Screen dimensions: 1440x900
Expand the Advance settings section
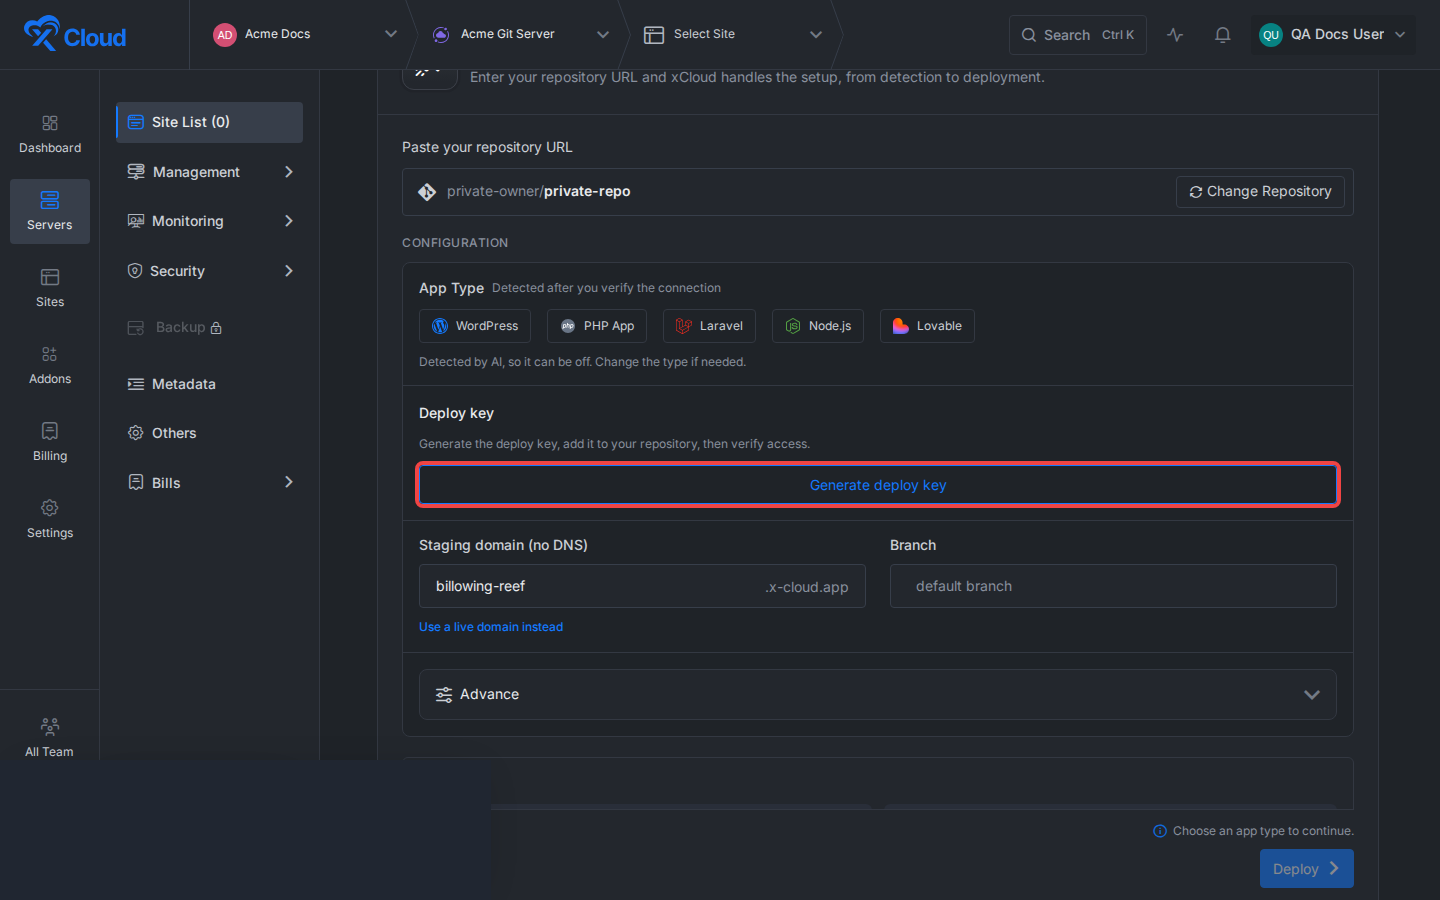[878, 694]
